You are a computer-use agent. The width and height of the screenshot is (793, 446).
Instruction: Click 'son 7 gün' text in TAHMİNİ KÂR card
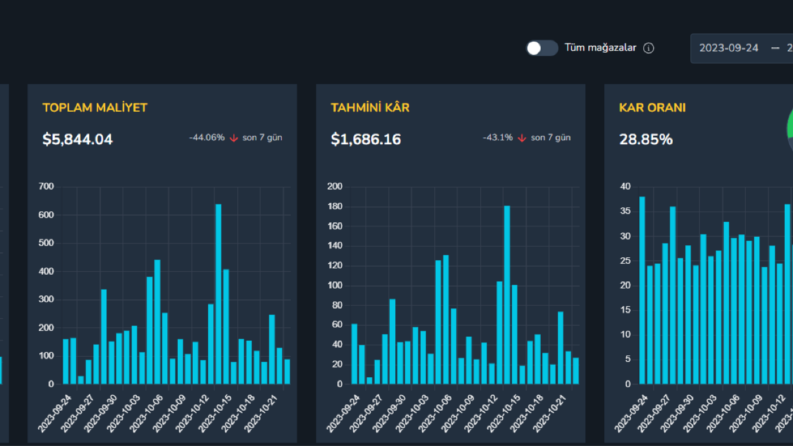pyautogui.click(x=550, y=138)
